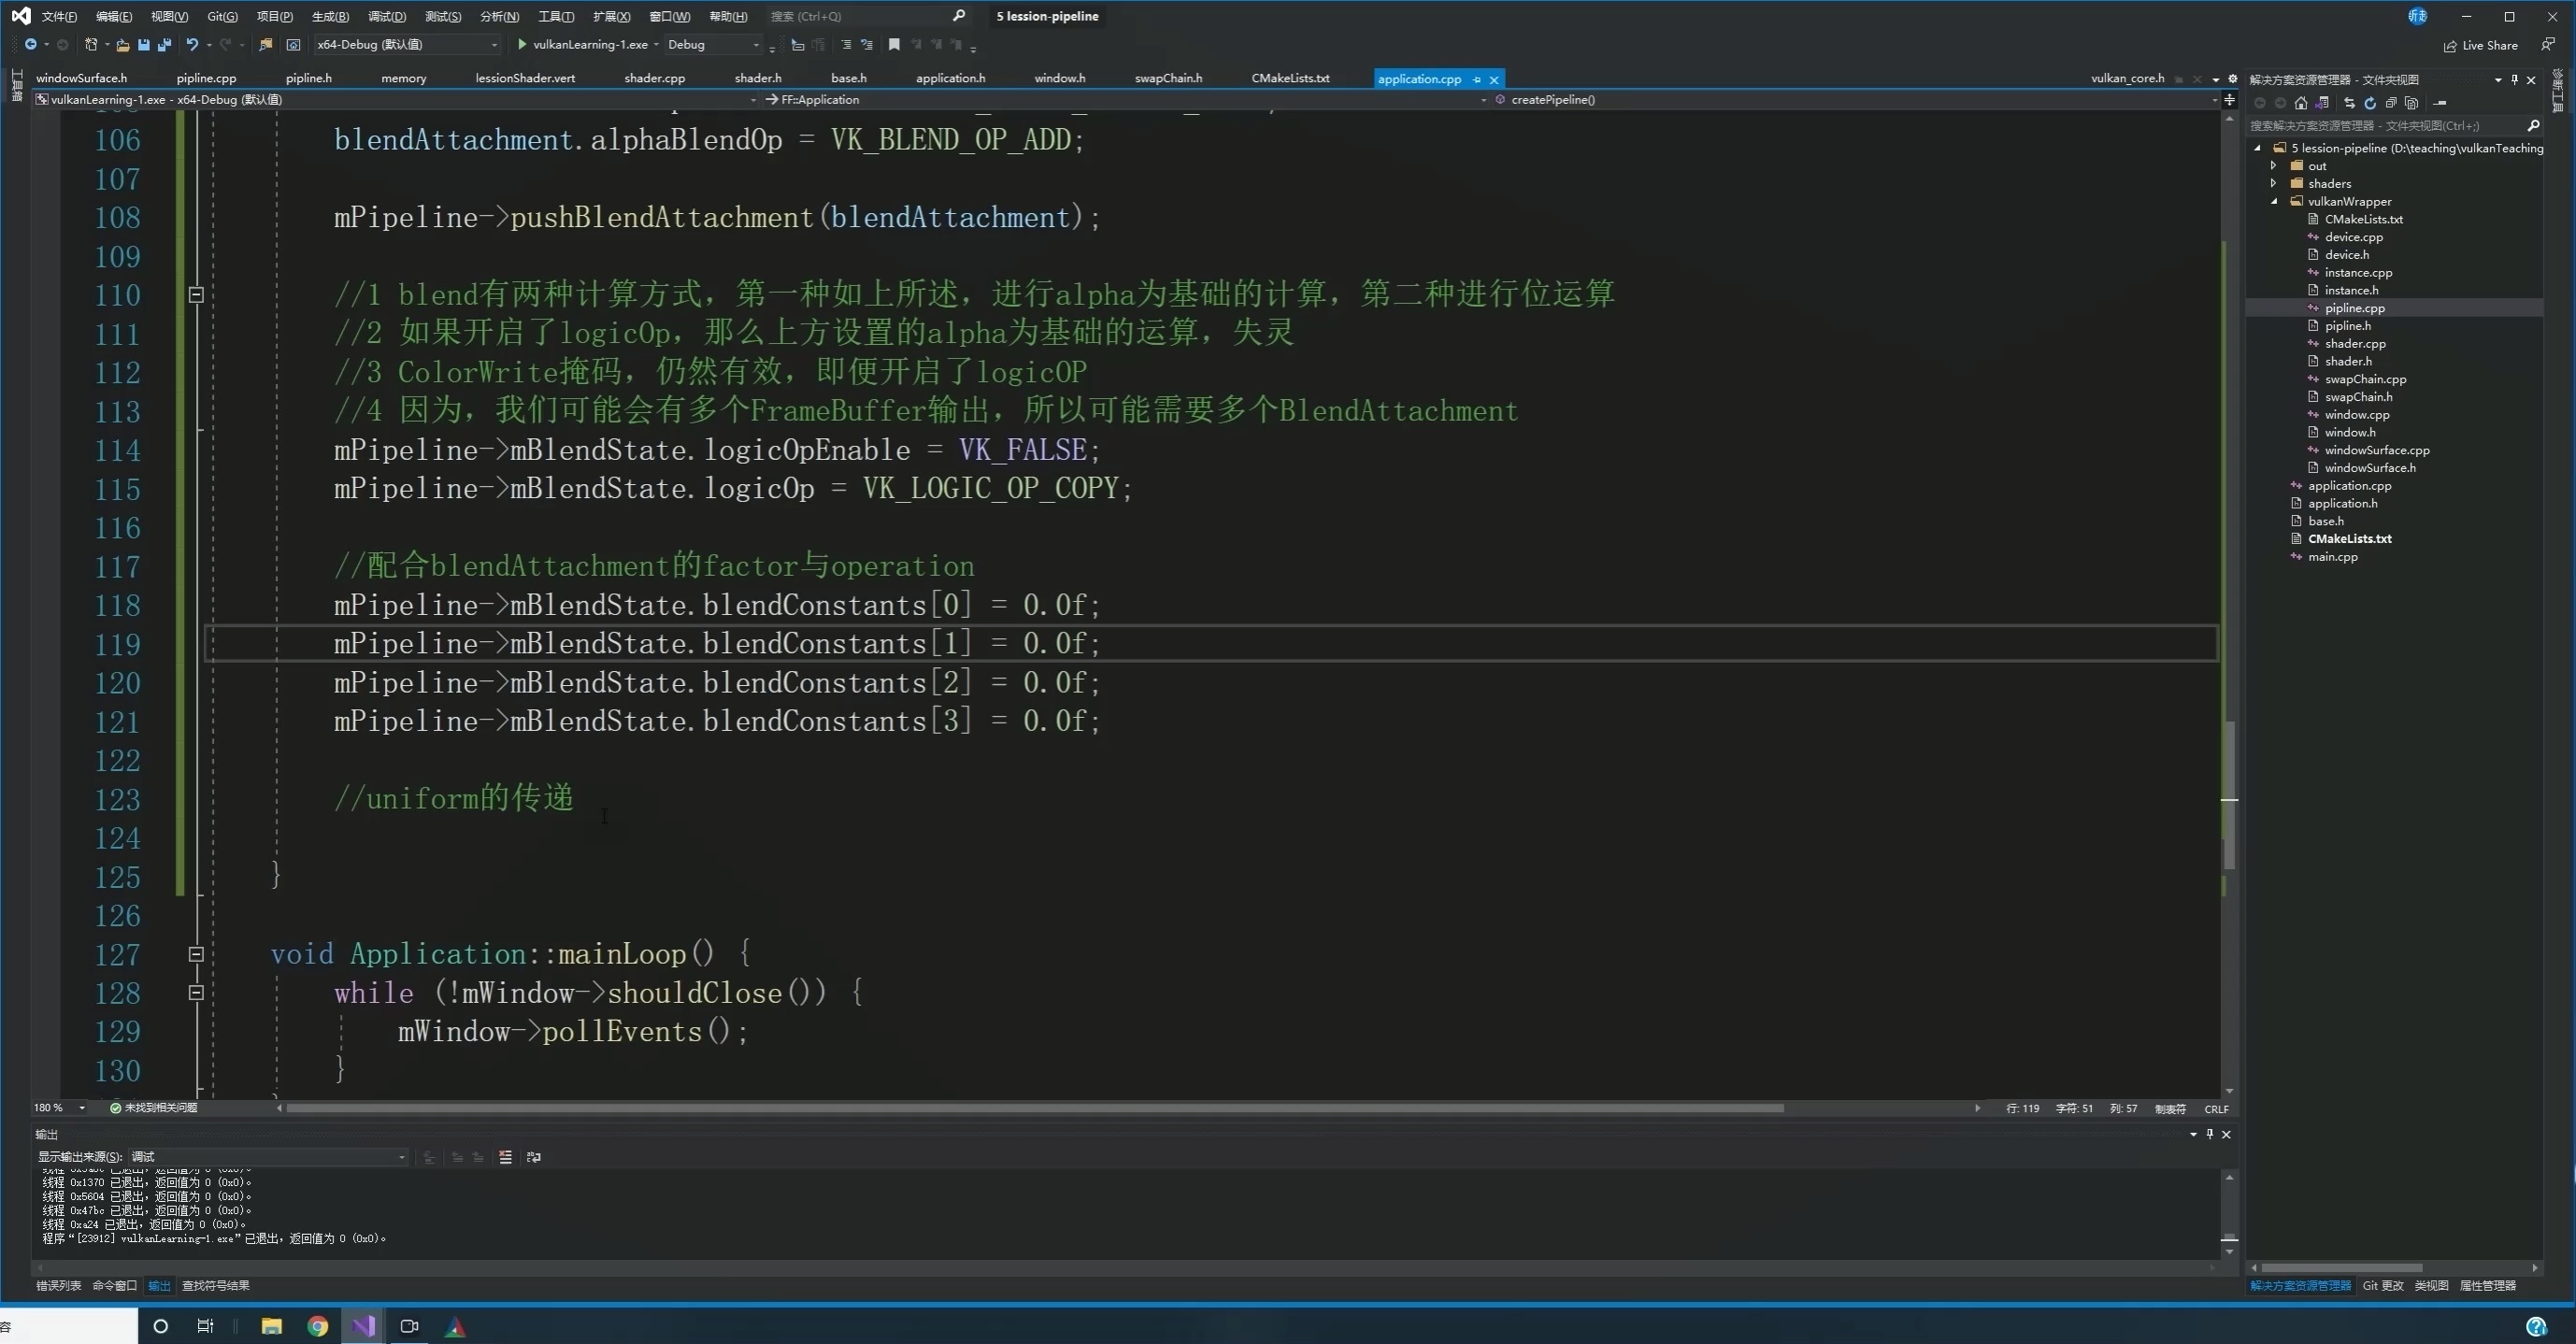
Task: Toggle auto-hide pin of Solution Explorer
Action: coord(2514,79)
